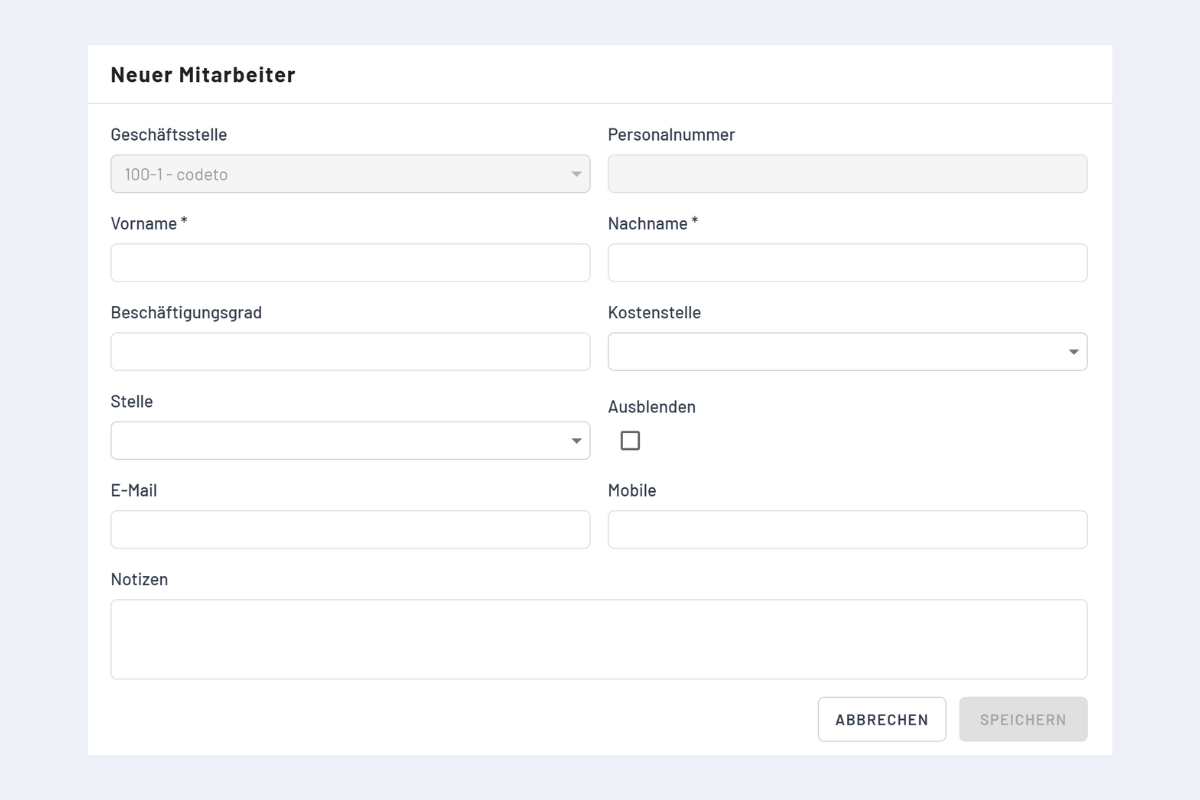The image size is (1200, 800).
Task: Click the Notizen field label
Action: (x=139, y=580)
